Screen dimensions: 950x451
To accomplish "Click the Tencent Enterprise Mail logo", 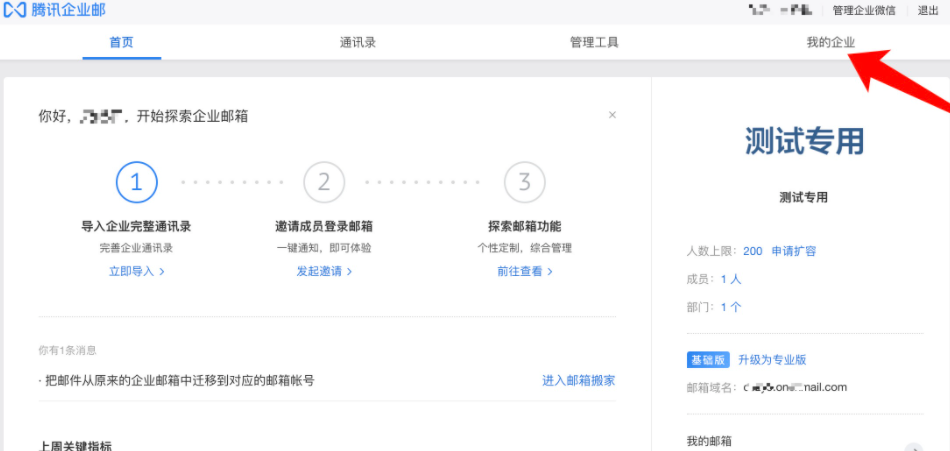I will point(56,10).
